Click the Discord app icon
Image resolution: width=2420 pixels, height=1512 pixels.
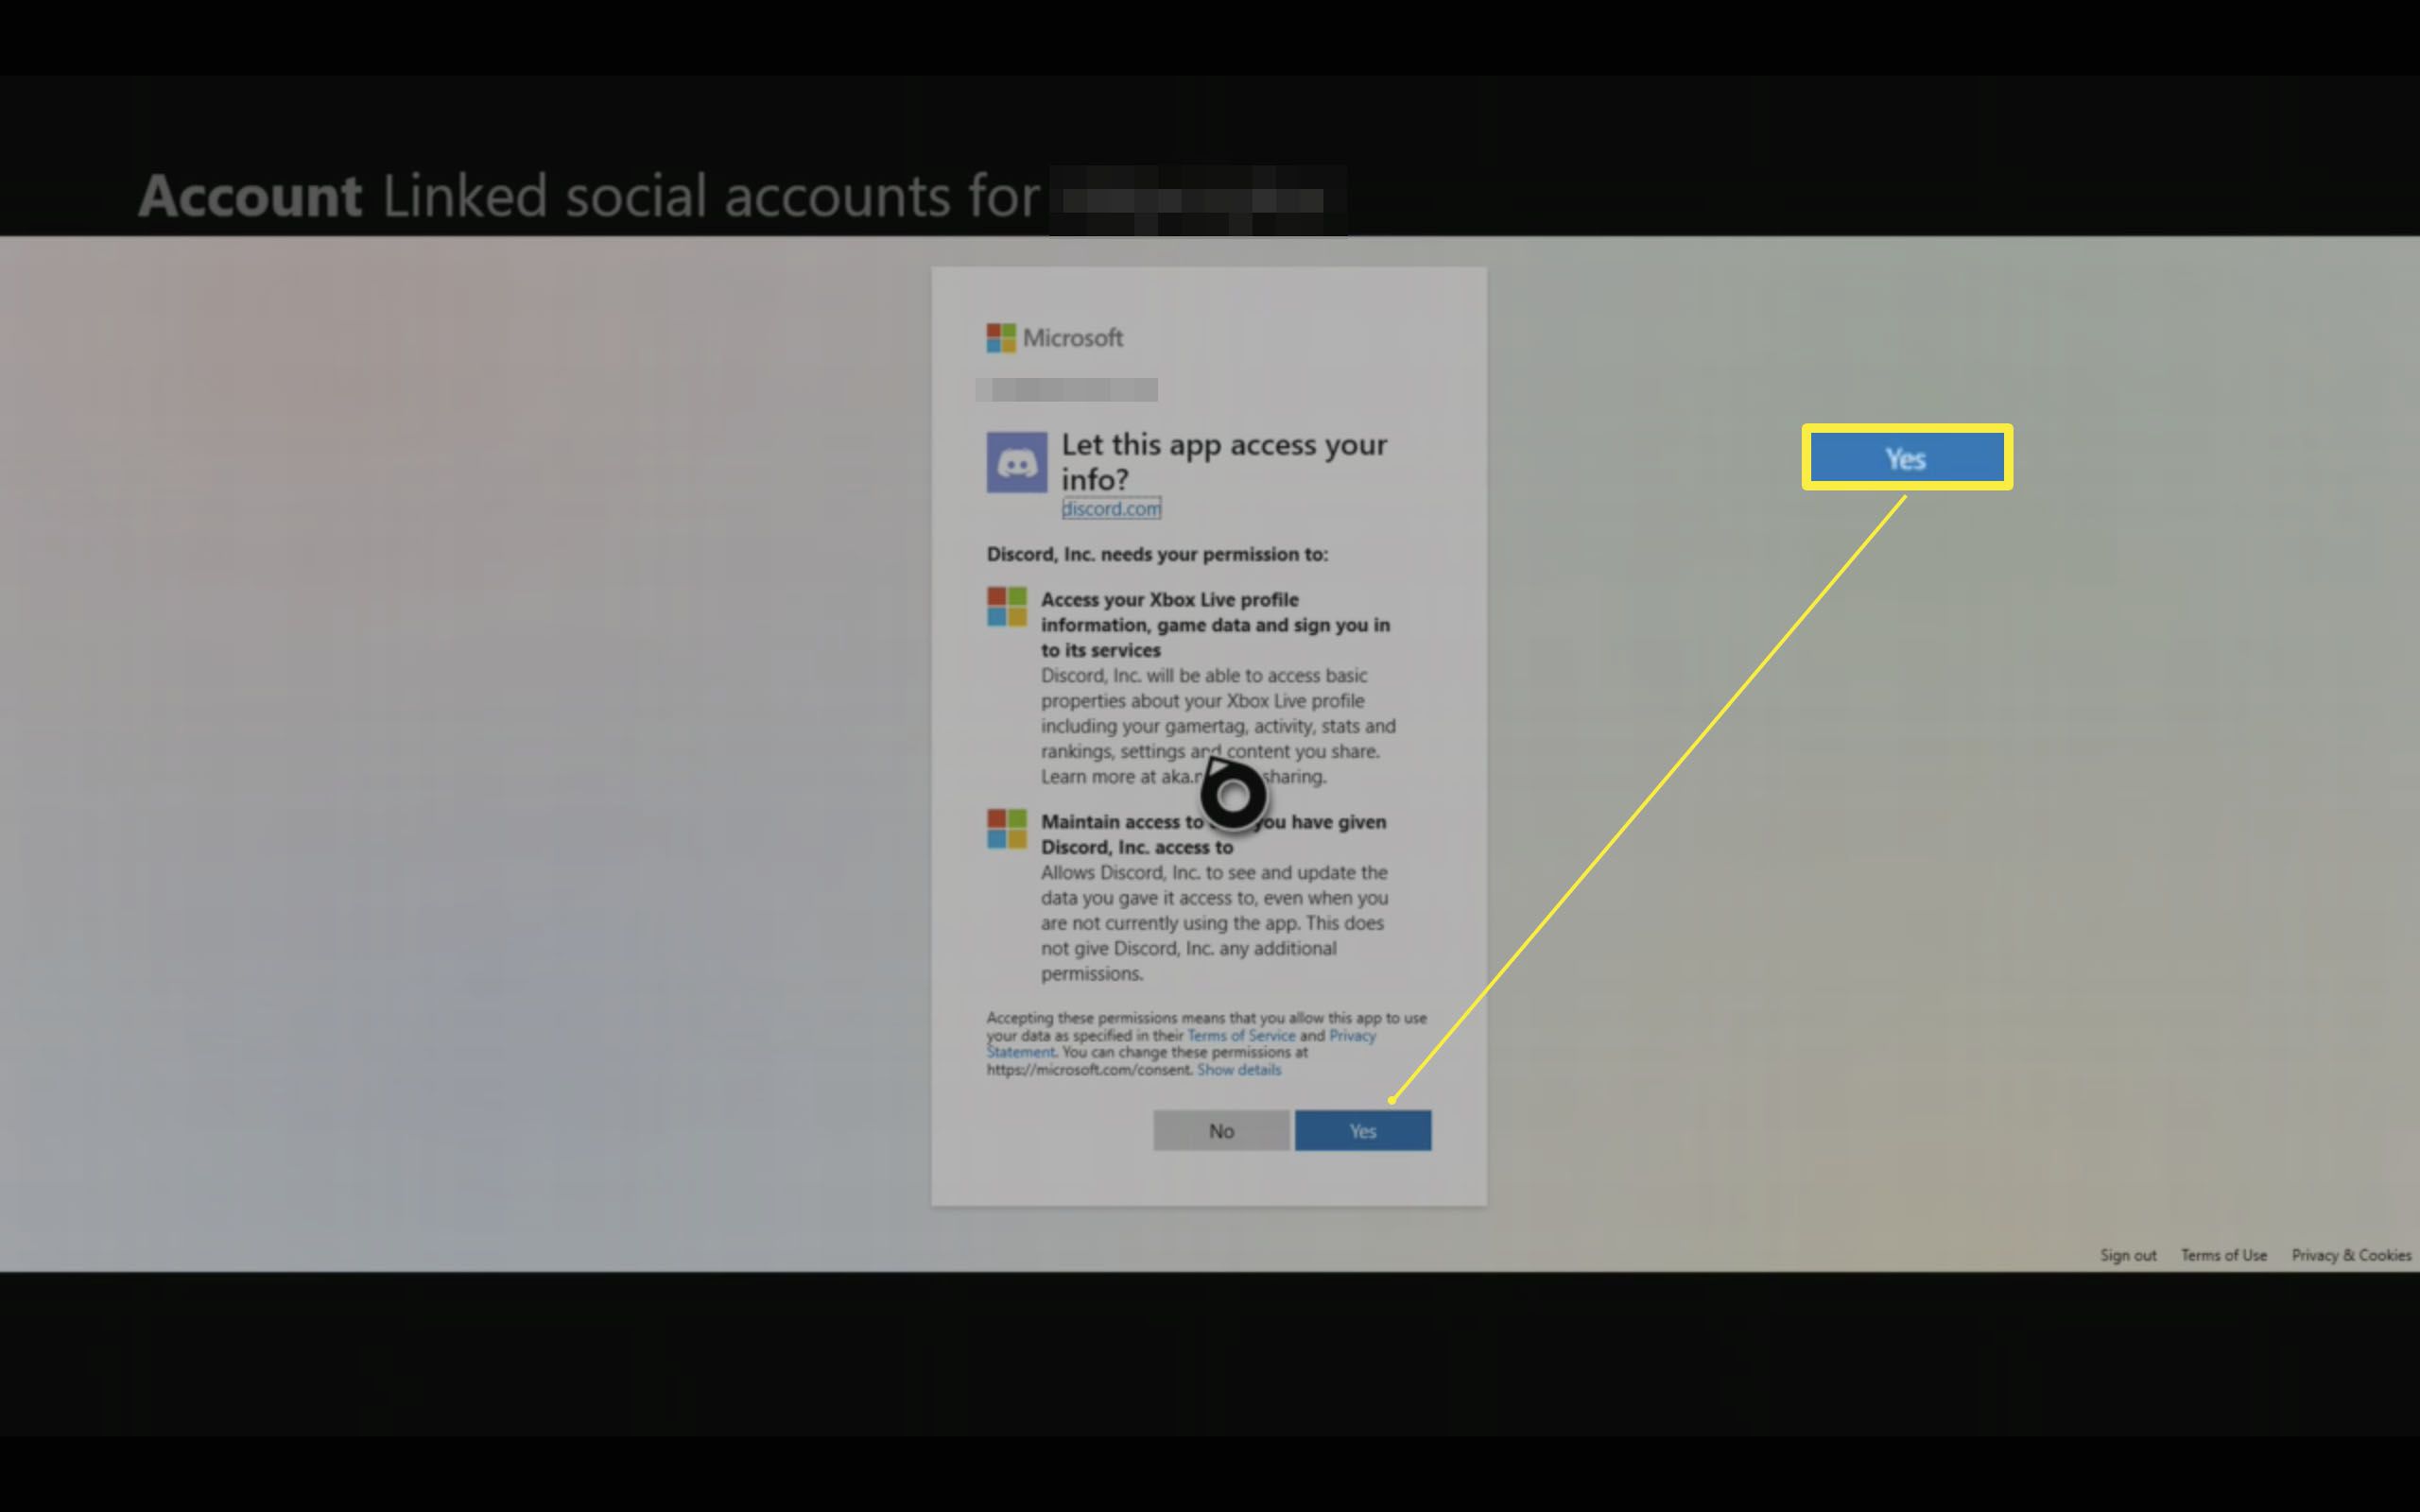pyautogui.click(x=1017, y=462)
